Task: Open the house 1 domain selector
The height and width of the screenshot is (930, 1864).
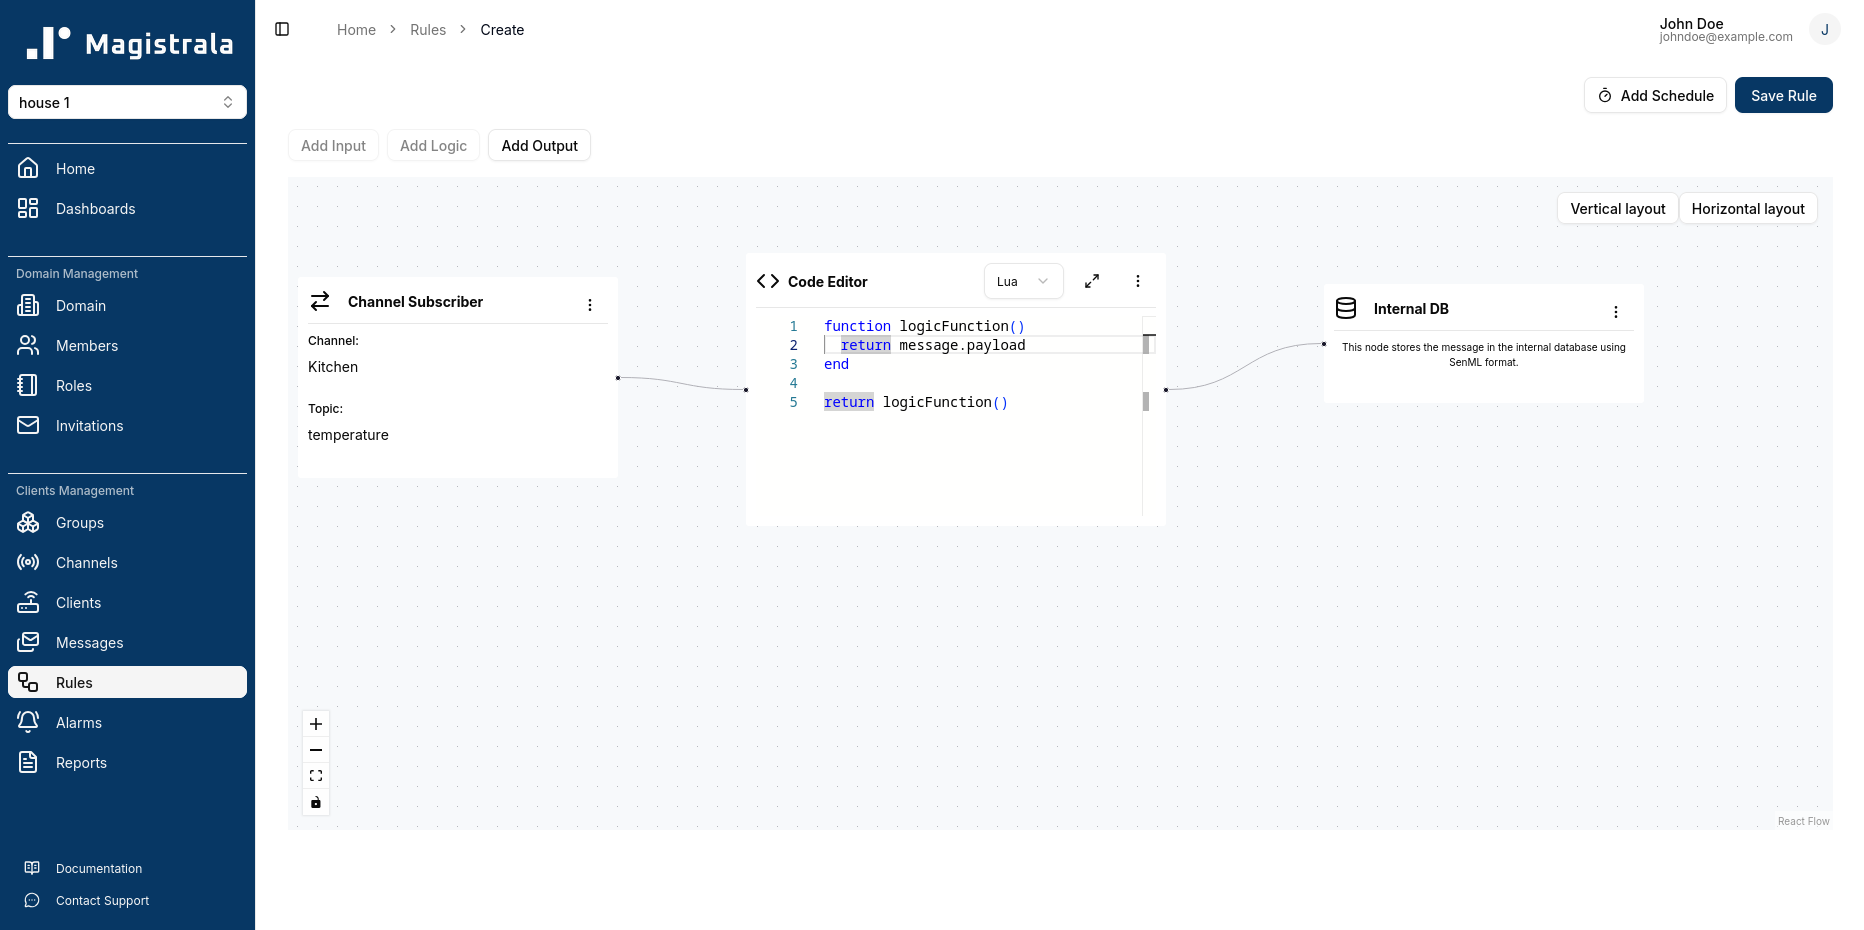Action: tap(127, 102)
